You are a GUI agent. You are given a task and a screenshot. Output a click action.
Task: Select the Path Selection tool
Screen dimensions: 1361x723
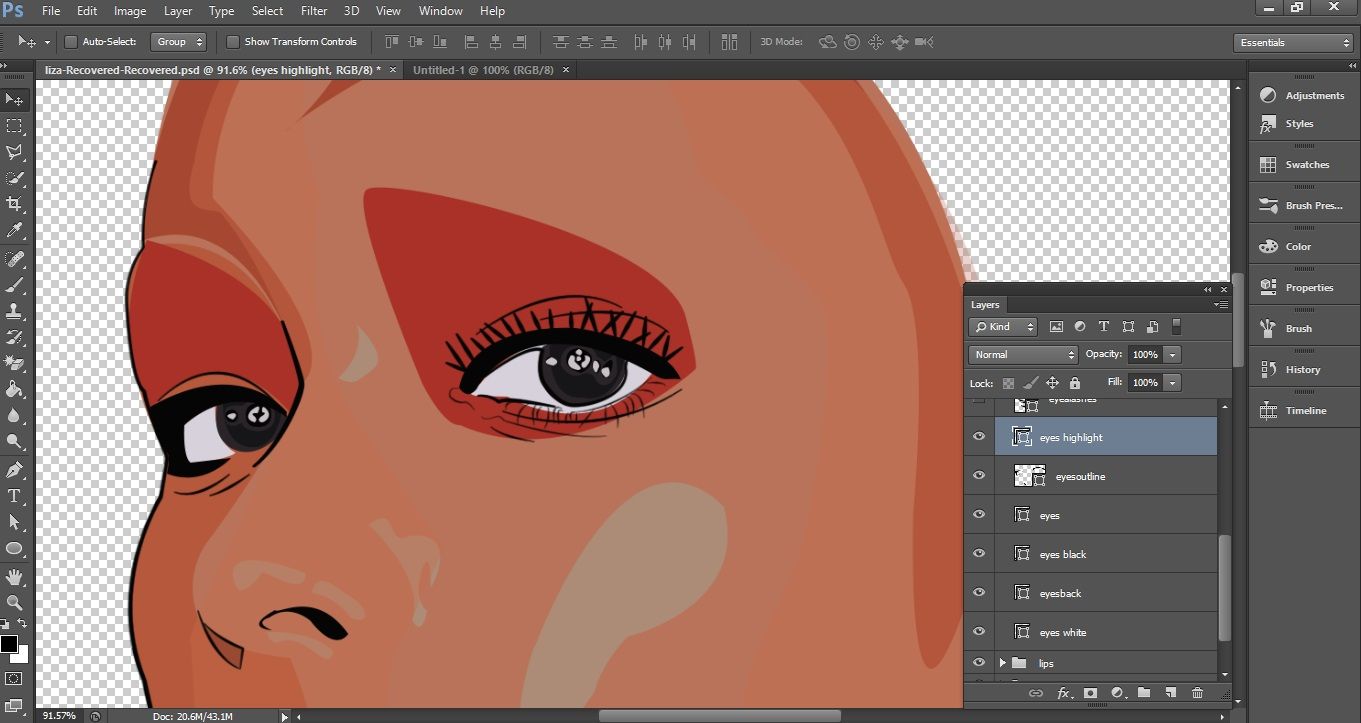coord(15,522)
